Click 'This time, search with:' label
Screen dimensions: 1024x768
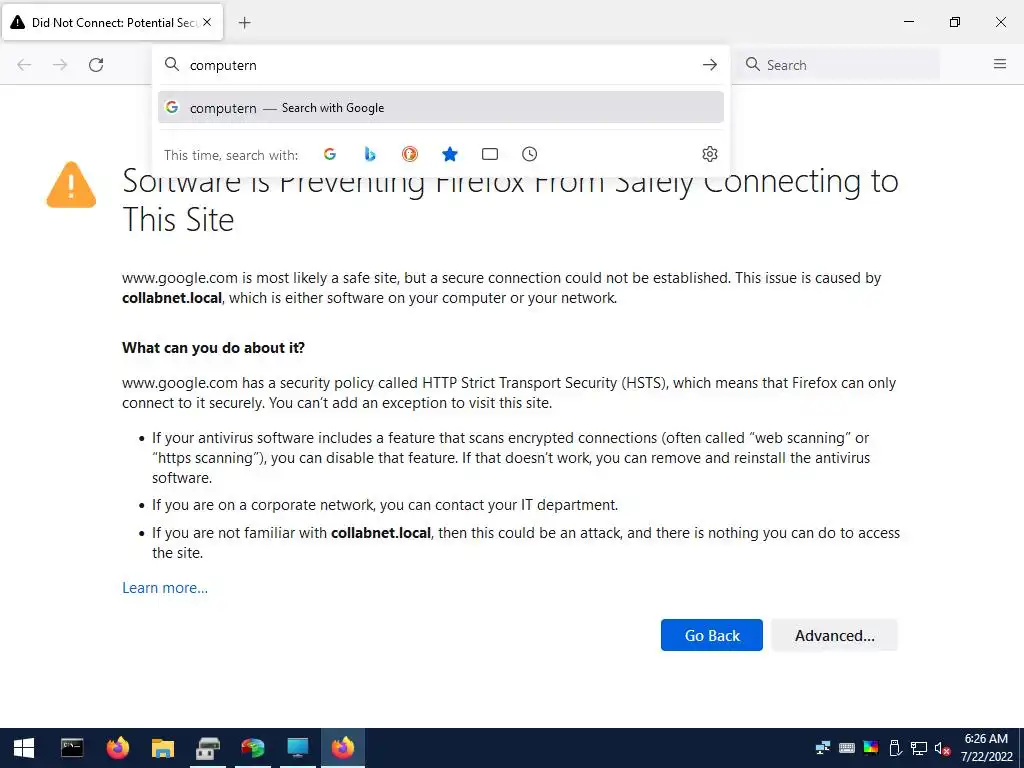(x=231, y=155)
